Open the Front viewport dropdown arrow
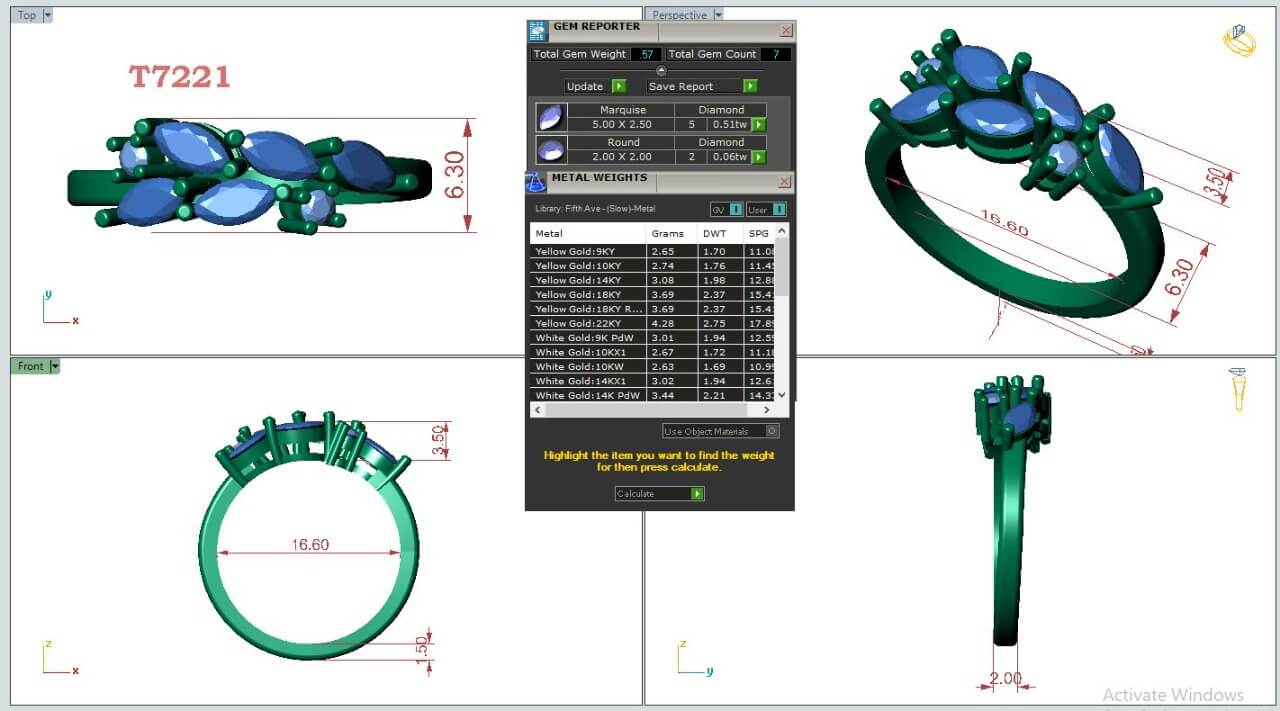The height and width of the screenshot is (711, 1280). [x=54, y=366]
